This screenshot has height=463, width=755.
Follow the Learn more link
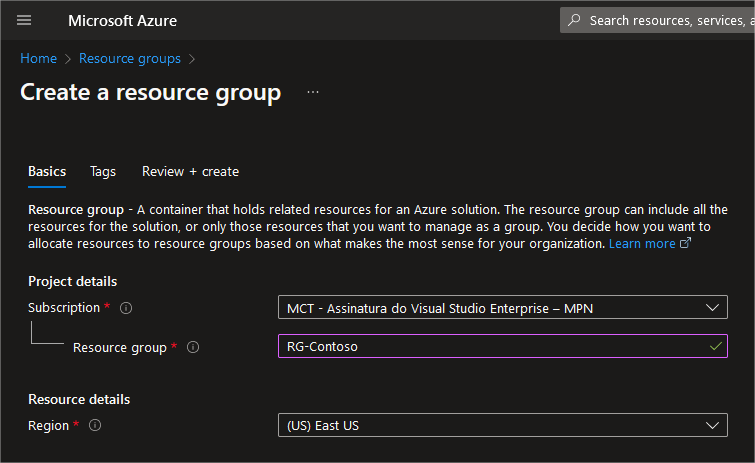tap(642, 244)
